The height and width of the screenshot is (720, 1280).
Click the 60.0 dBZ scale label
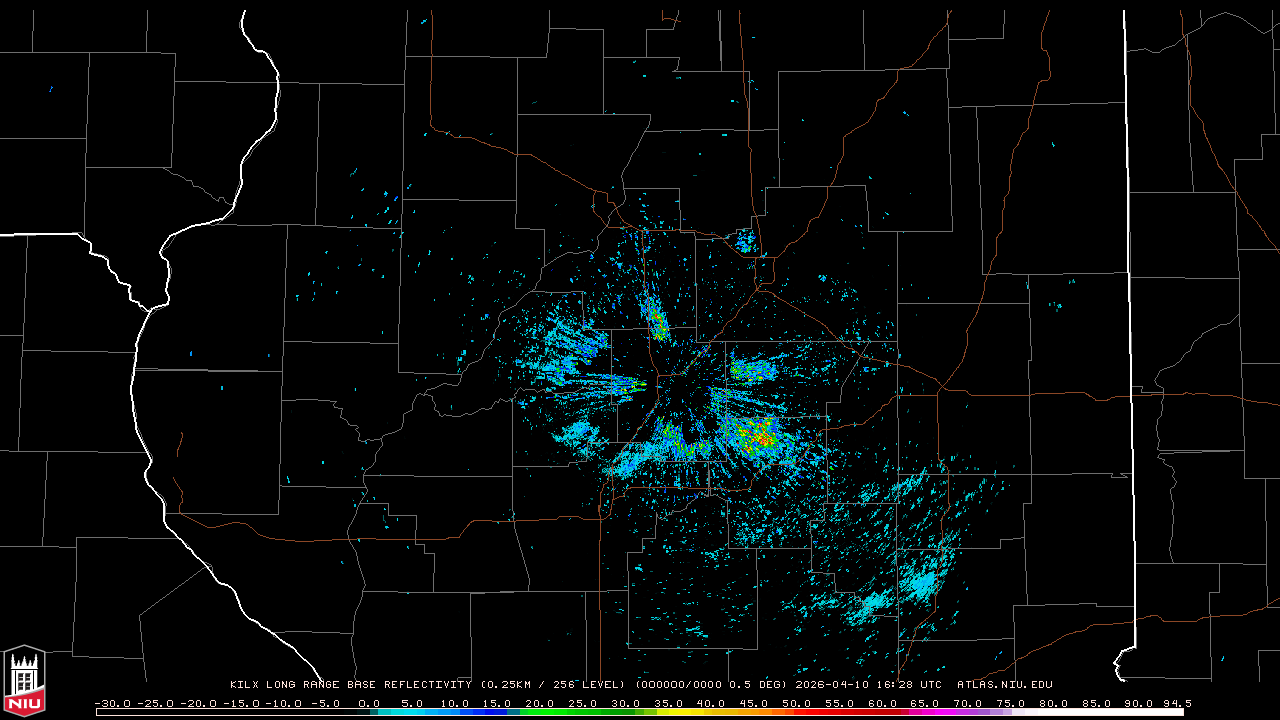[x=884, y=703]
